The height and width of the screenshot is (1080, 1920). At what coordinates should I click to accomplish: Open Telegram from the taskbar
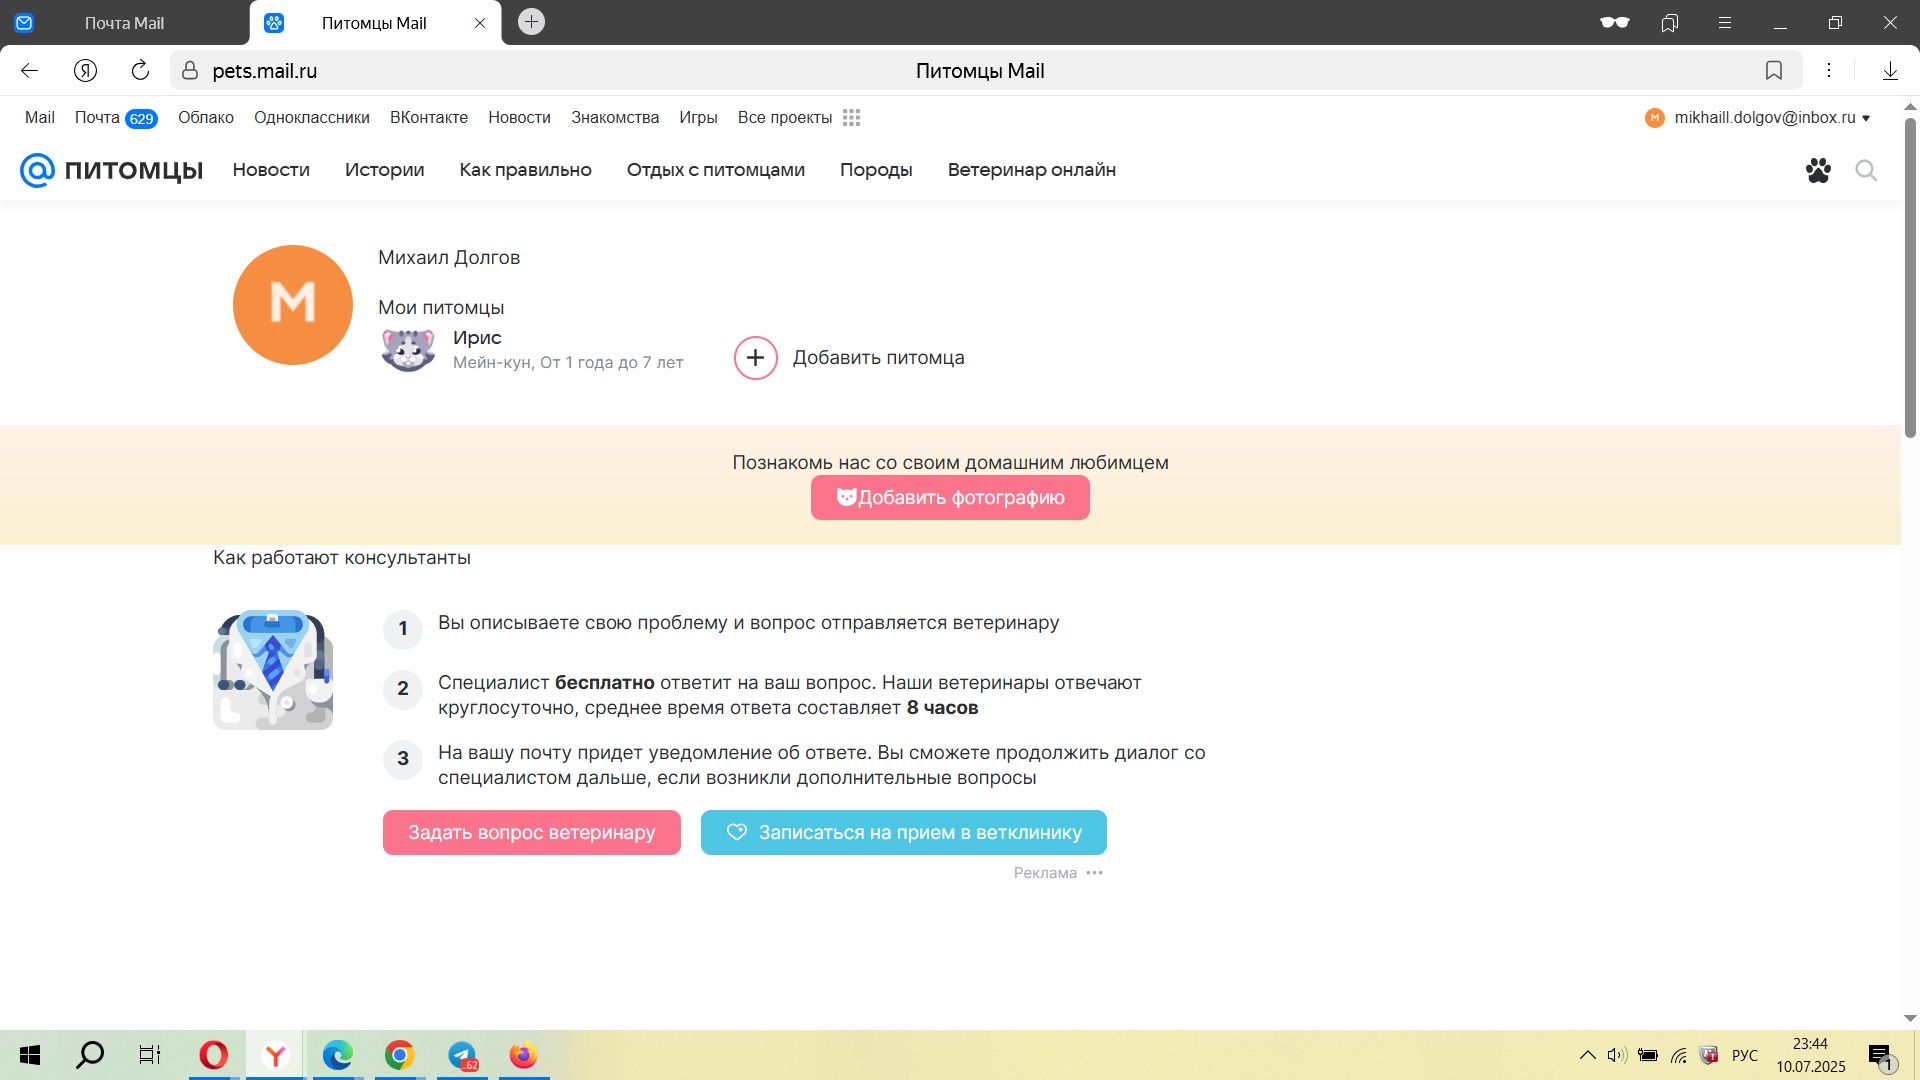[462, 1055]
